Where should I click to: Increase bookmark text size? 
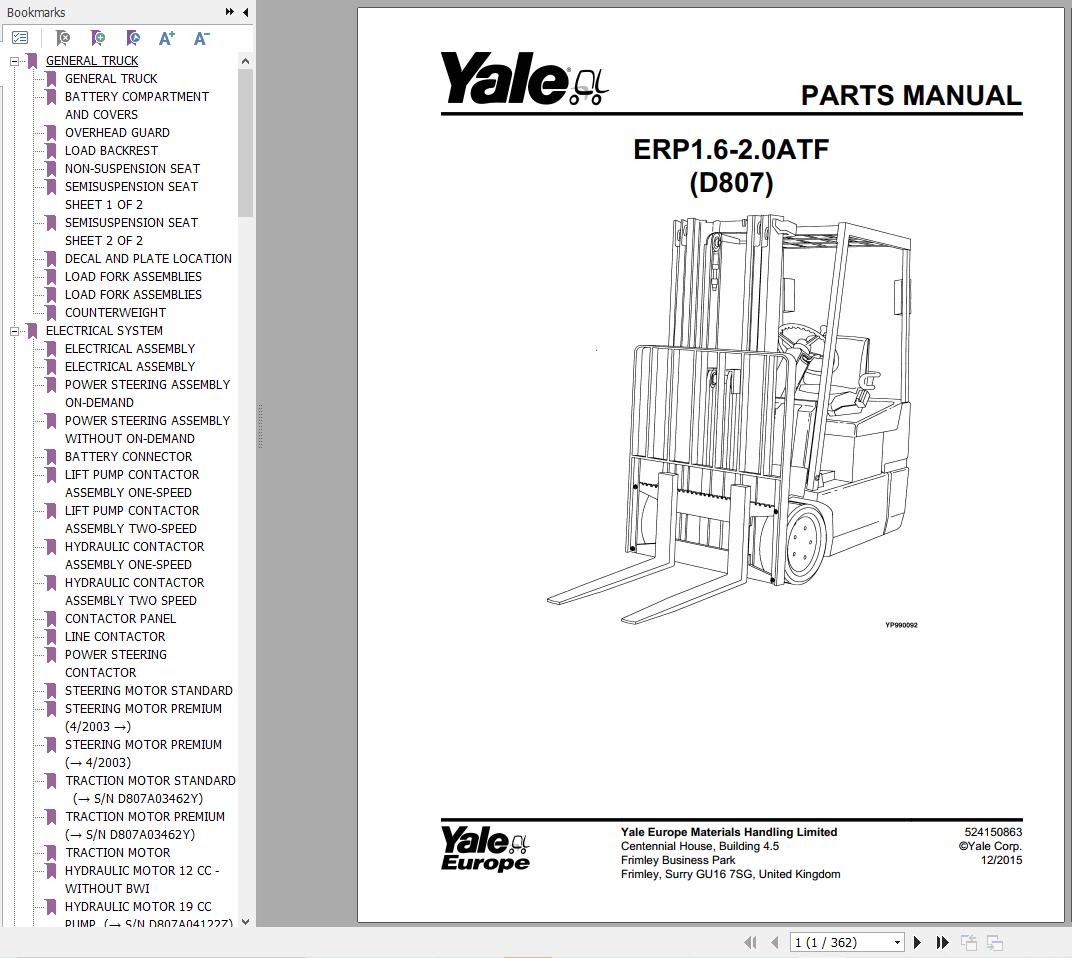(167, 38)
